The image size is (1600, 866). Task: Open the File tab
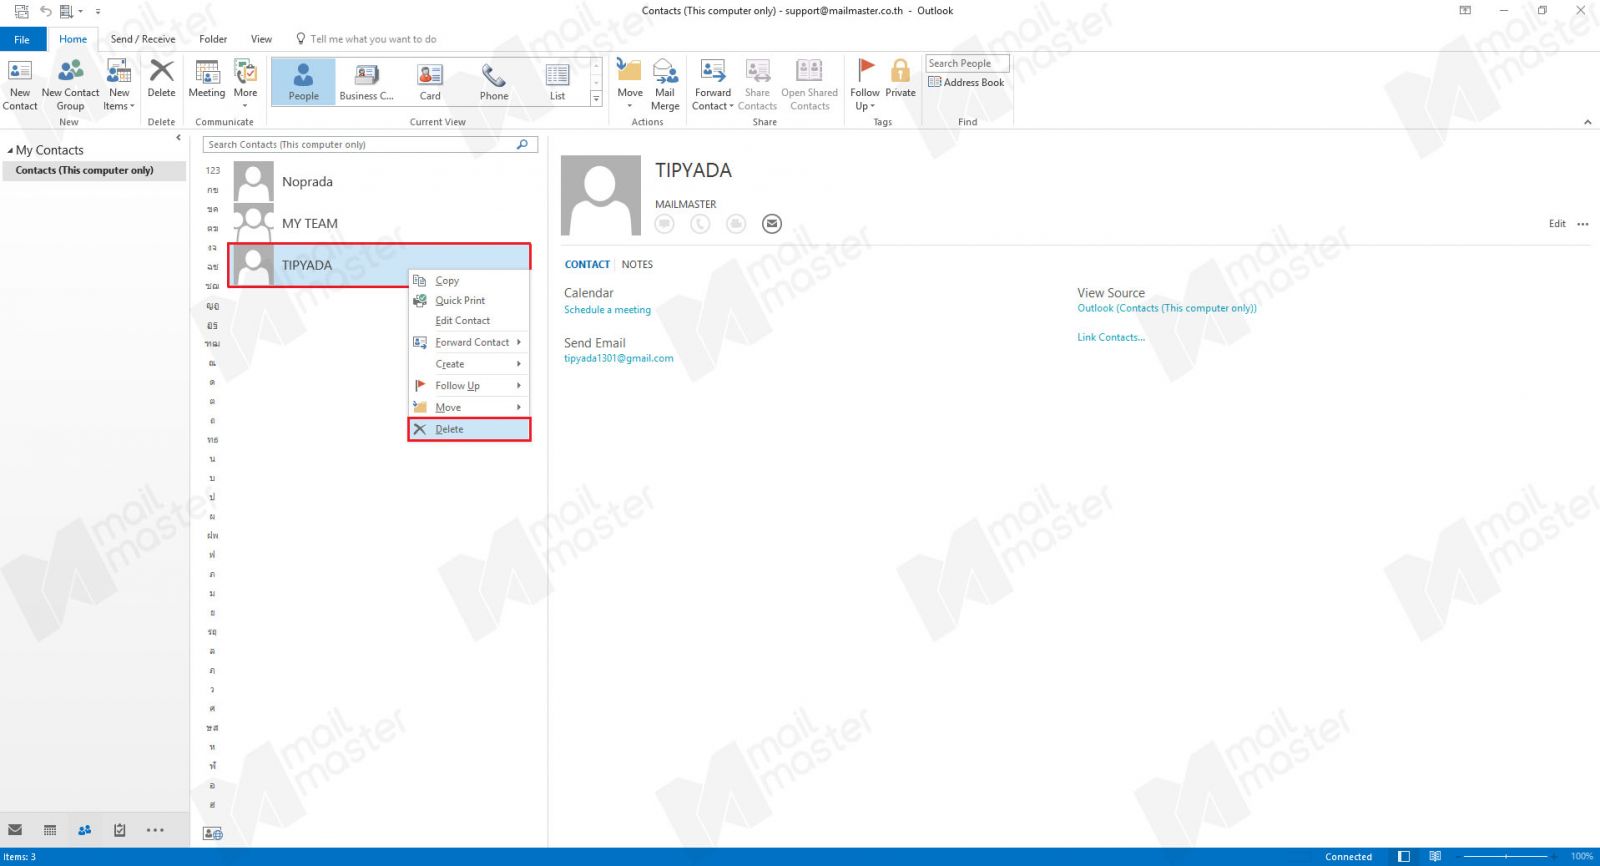[x=22, y=39]
